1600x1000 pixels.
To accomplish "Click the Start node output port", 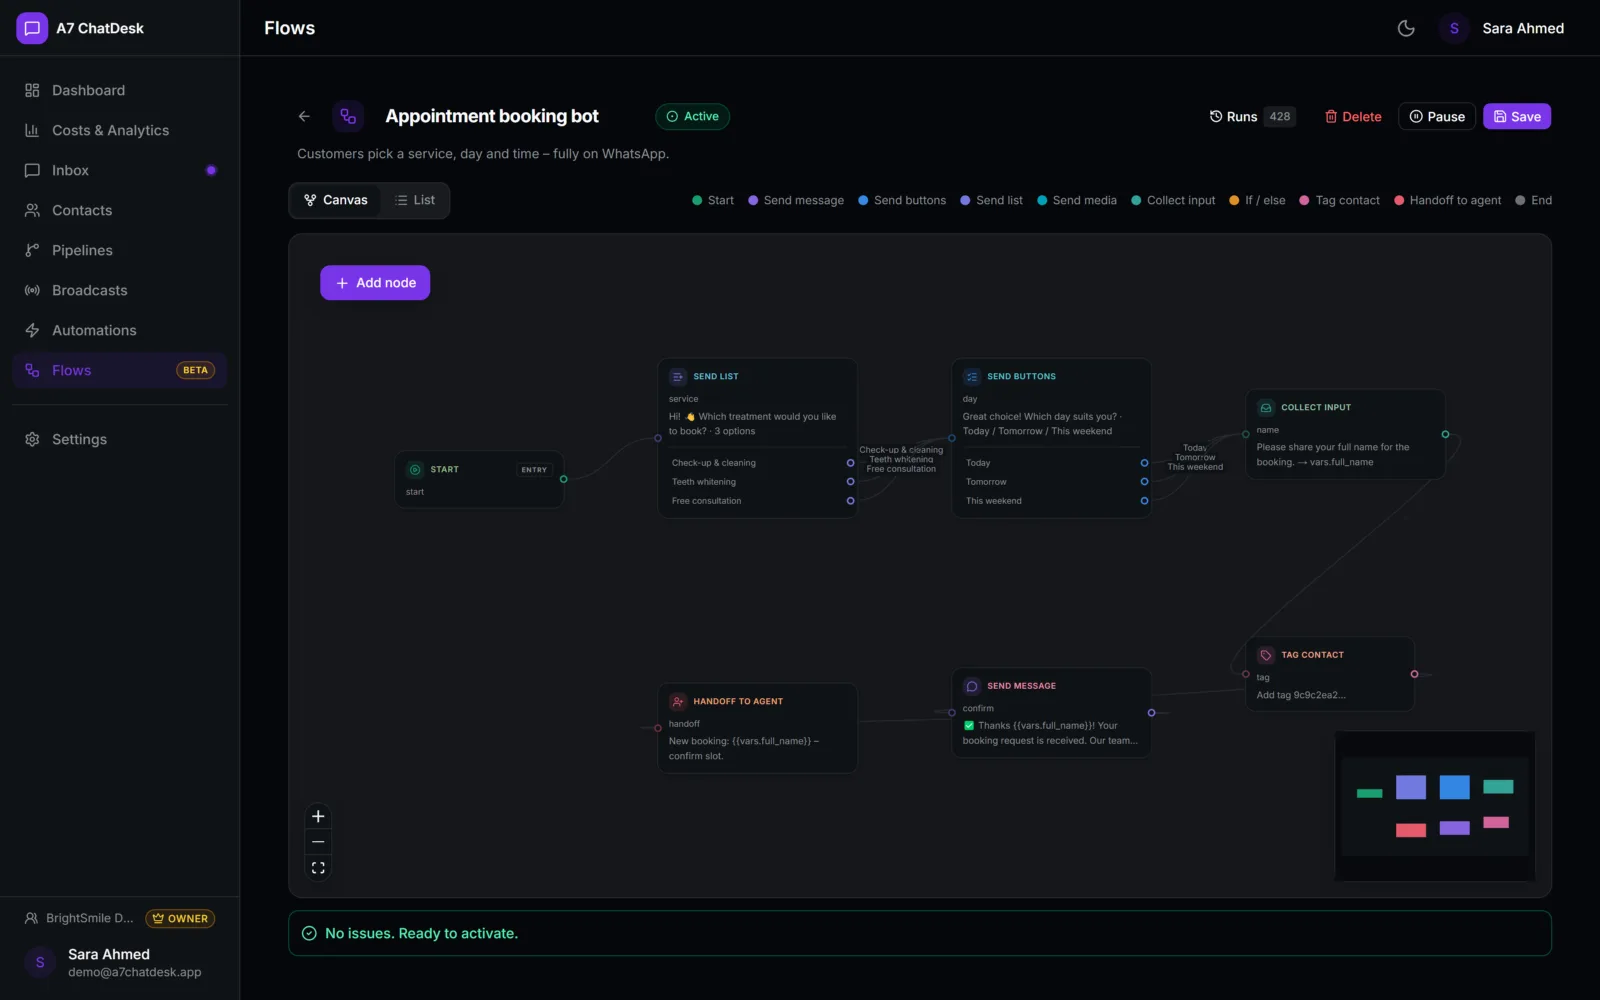I will tap(564, 479).
